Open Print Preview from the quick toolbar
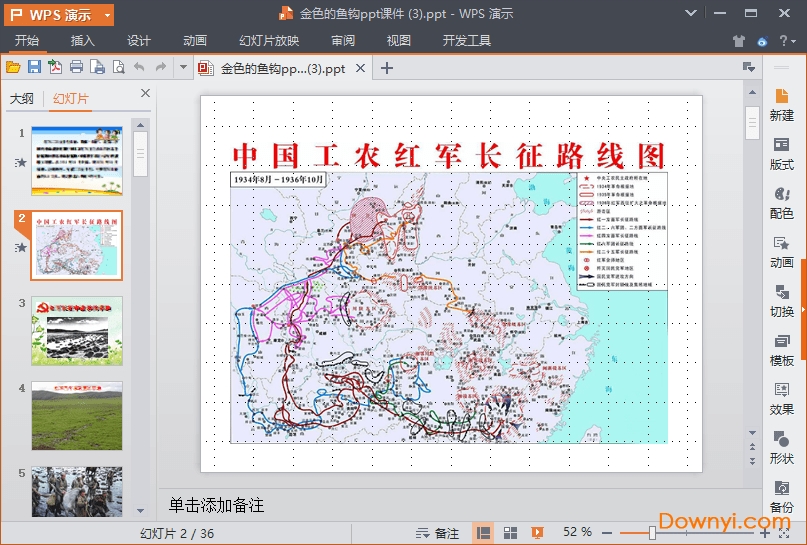The height and width of the screenshot is (545, 807). point(118,67)
